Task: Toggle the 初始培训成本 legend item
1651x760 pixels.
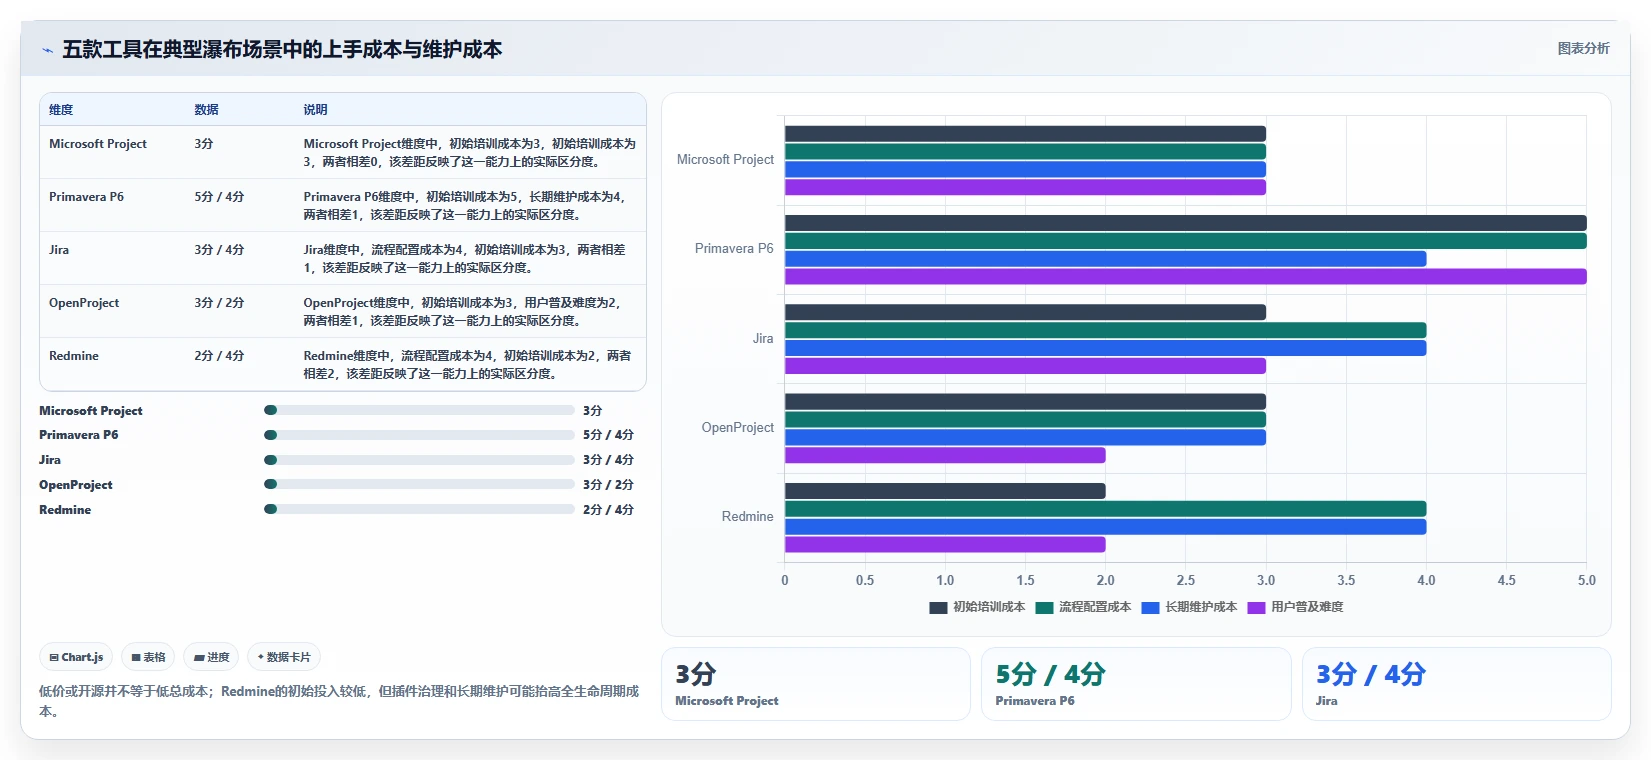Action: 977,607
